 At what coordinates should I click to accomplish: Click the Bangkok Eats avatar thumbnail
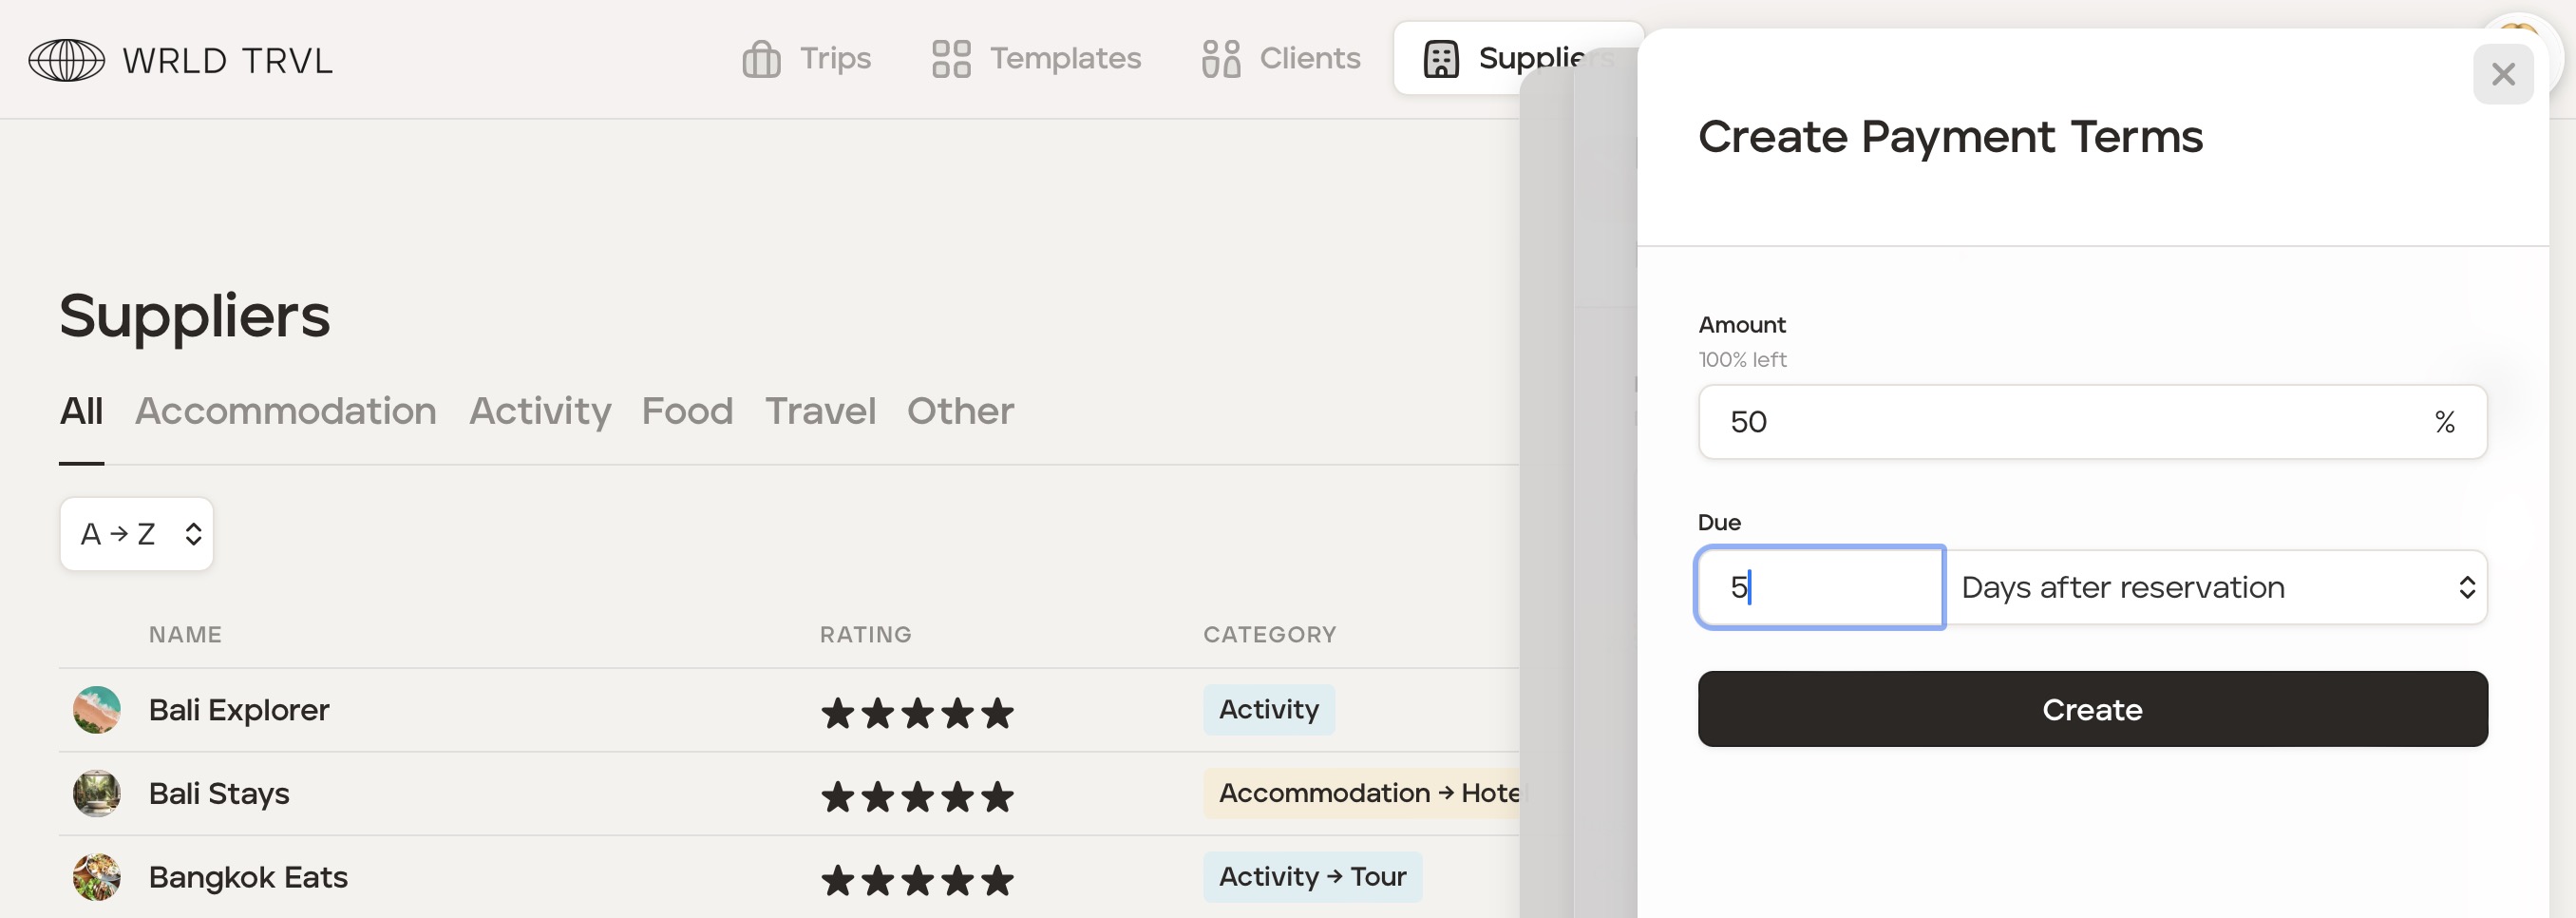click(97, 878)
